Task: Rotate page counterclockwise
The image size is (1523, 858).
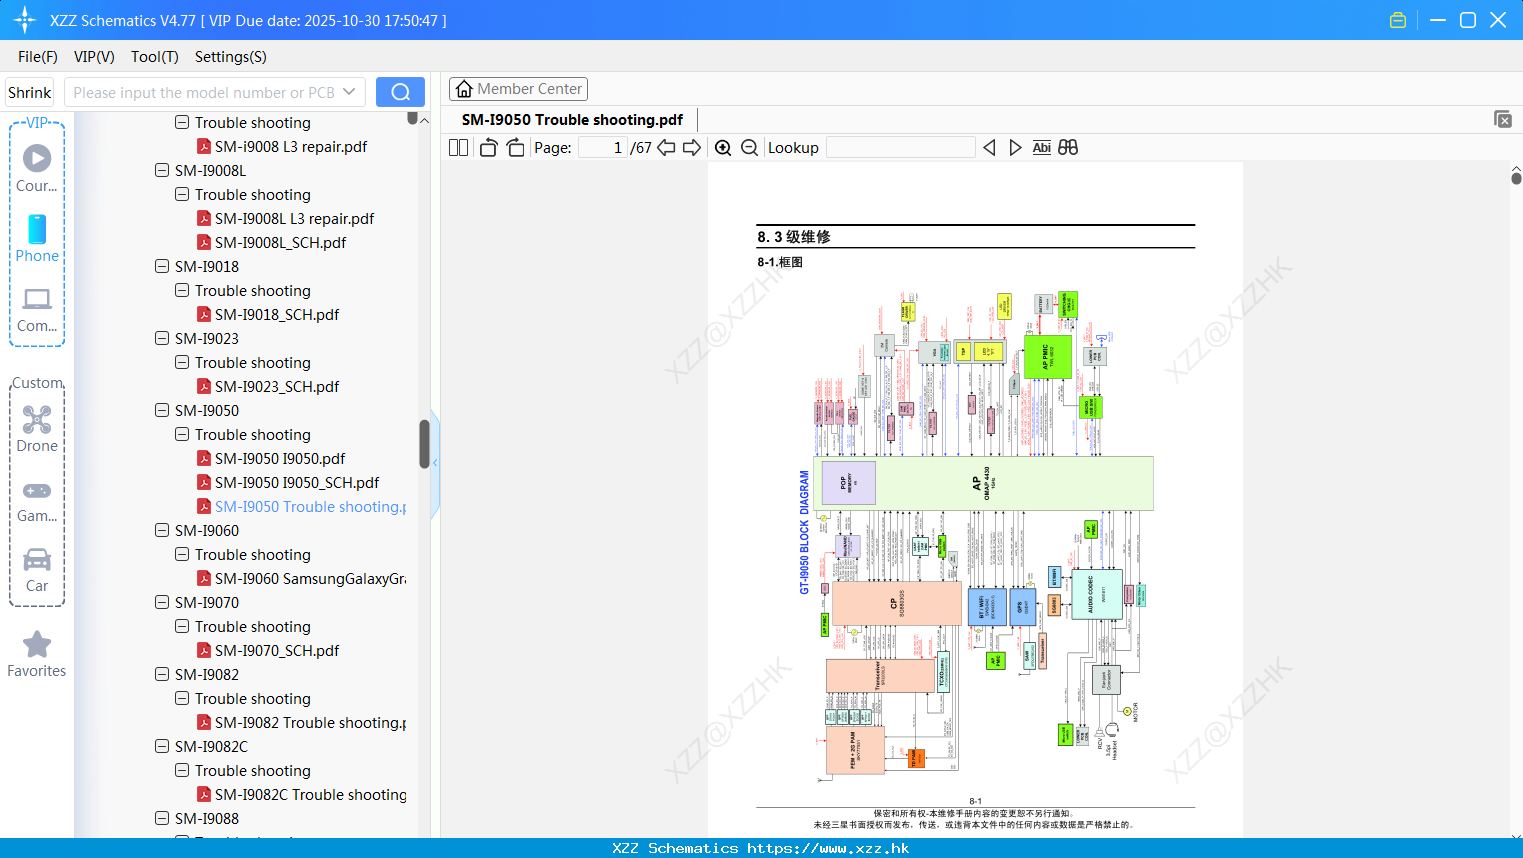Action: (489, 148)
